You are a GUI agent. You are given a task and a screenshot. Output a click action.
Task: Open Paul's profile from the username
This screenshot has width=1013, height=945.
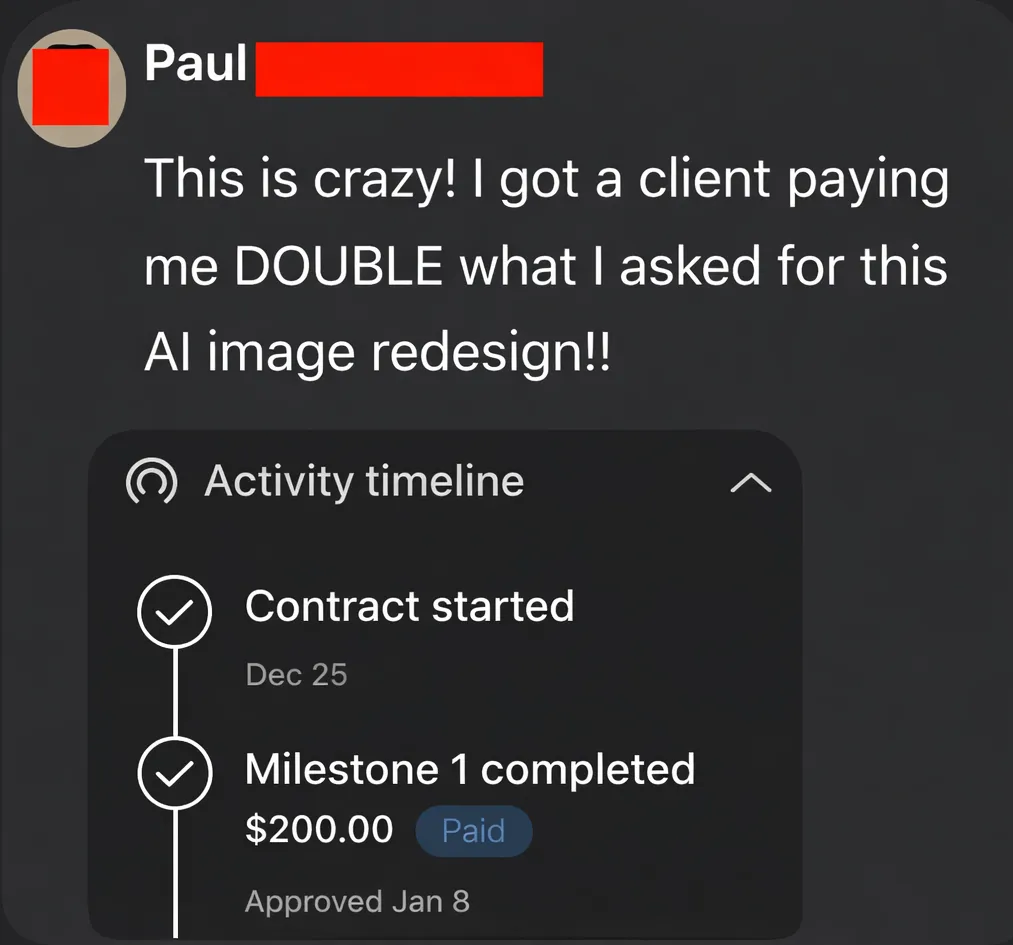(x=196, y=64)
